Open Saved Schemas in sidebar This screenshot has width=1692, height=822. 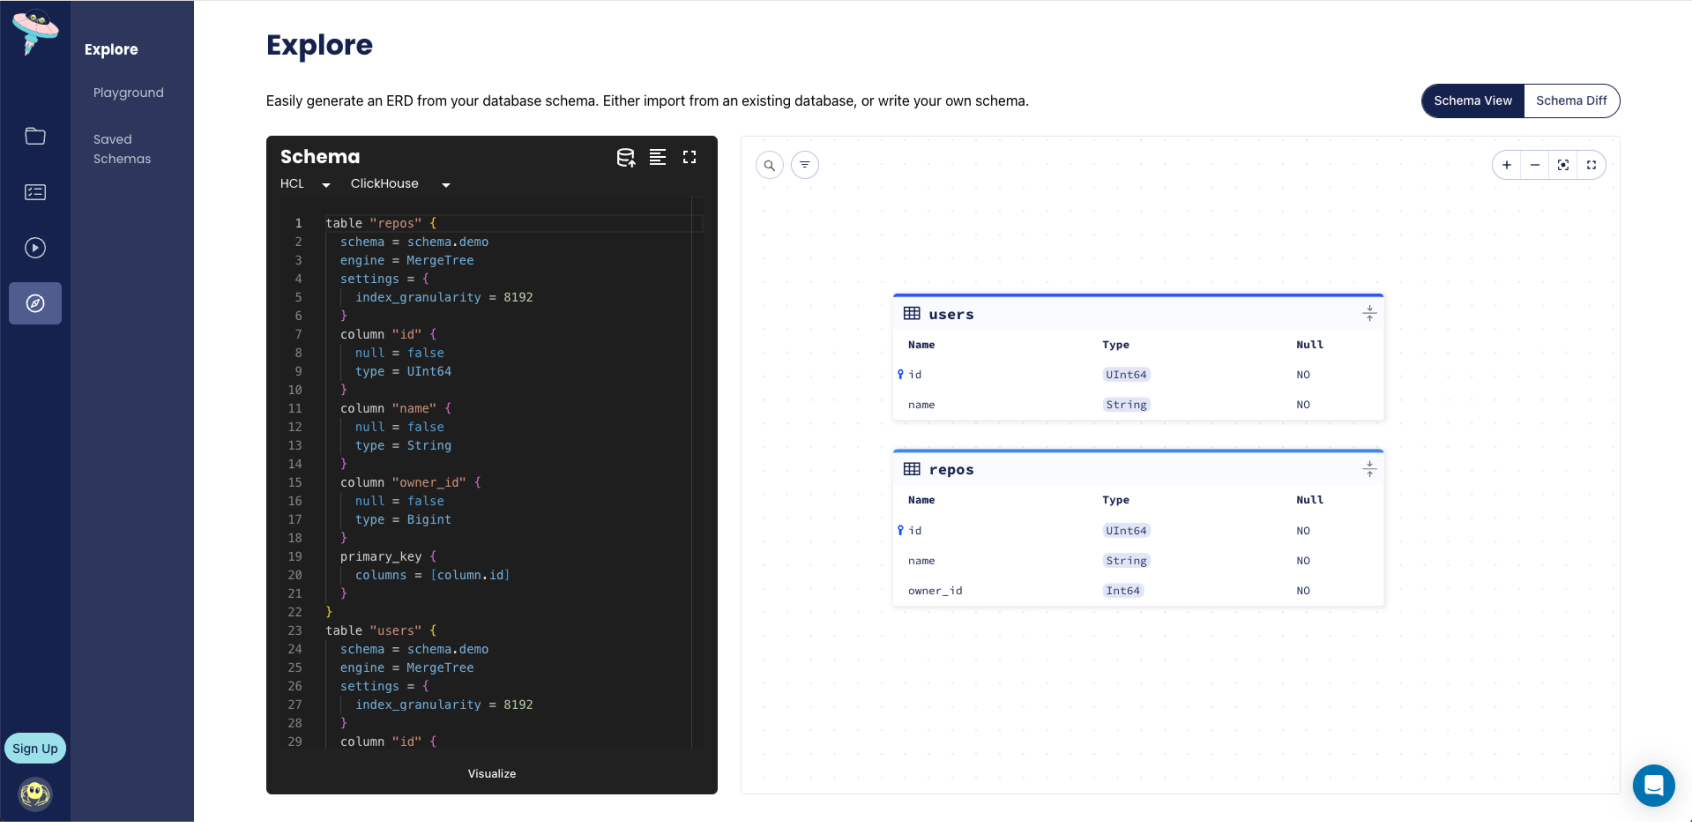122,149
